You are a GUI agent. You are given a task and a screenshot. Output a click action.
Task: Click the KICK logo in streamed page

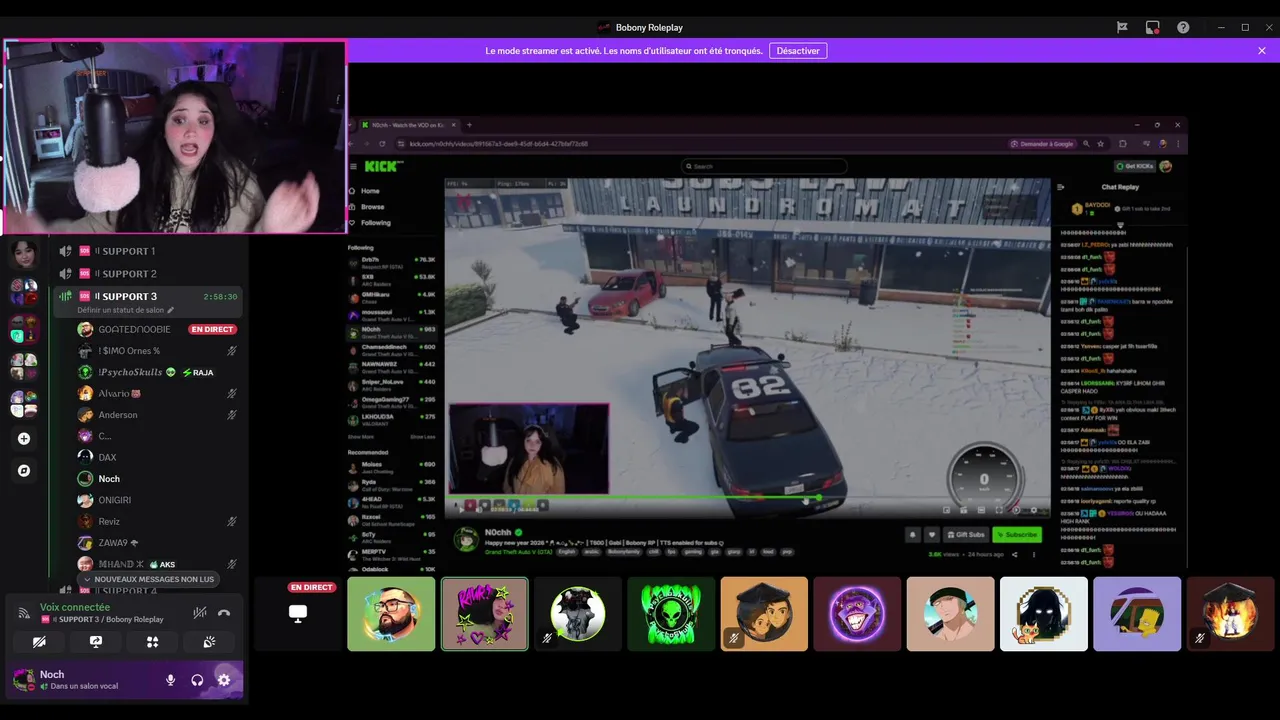coord(383,166)
